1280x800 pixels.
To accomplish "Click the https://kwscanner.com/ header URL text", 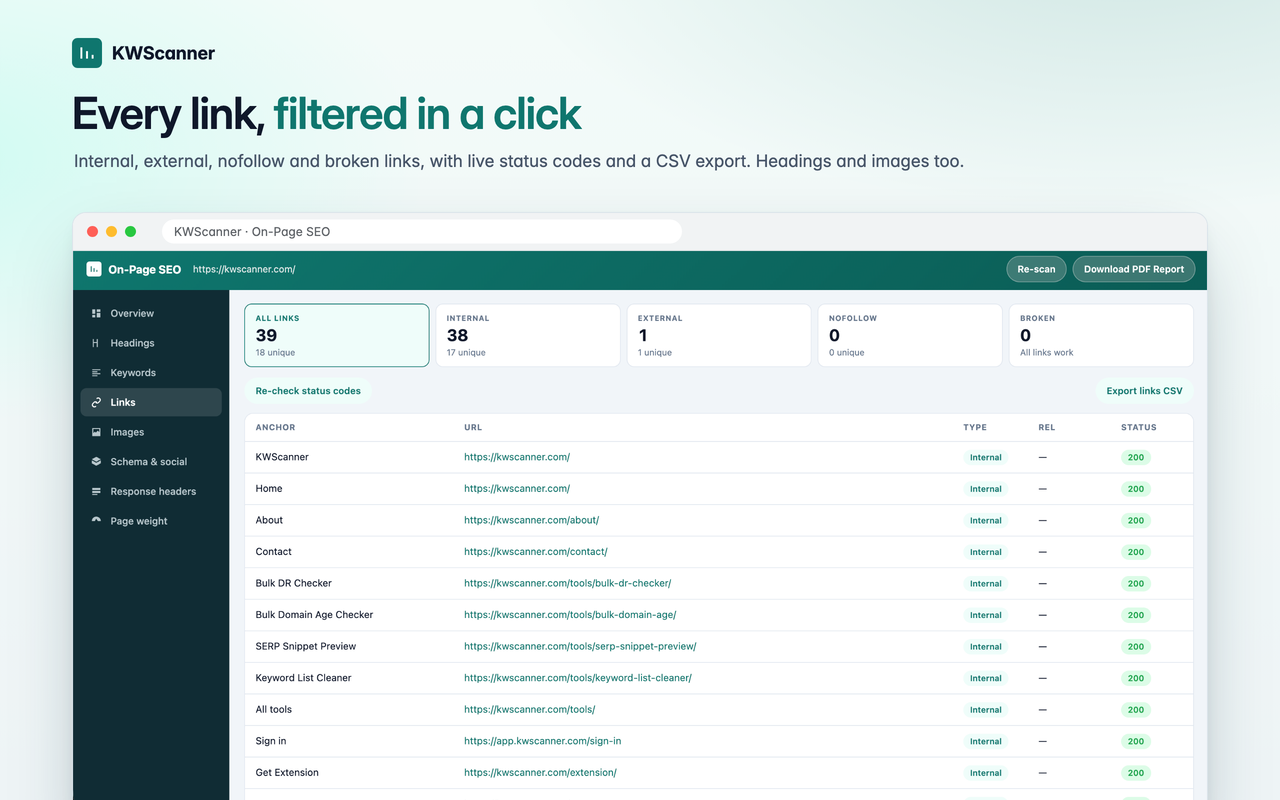I will point(244,269).
